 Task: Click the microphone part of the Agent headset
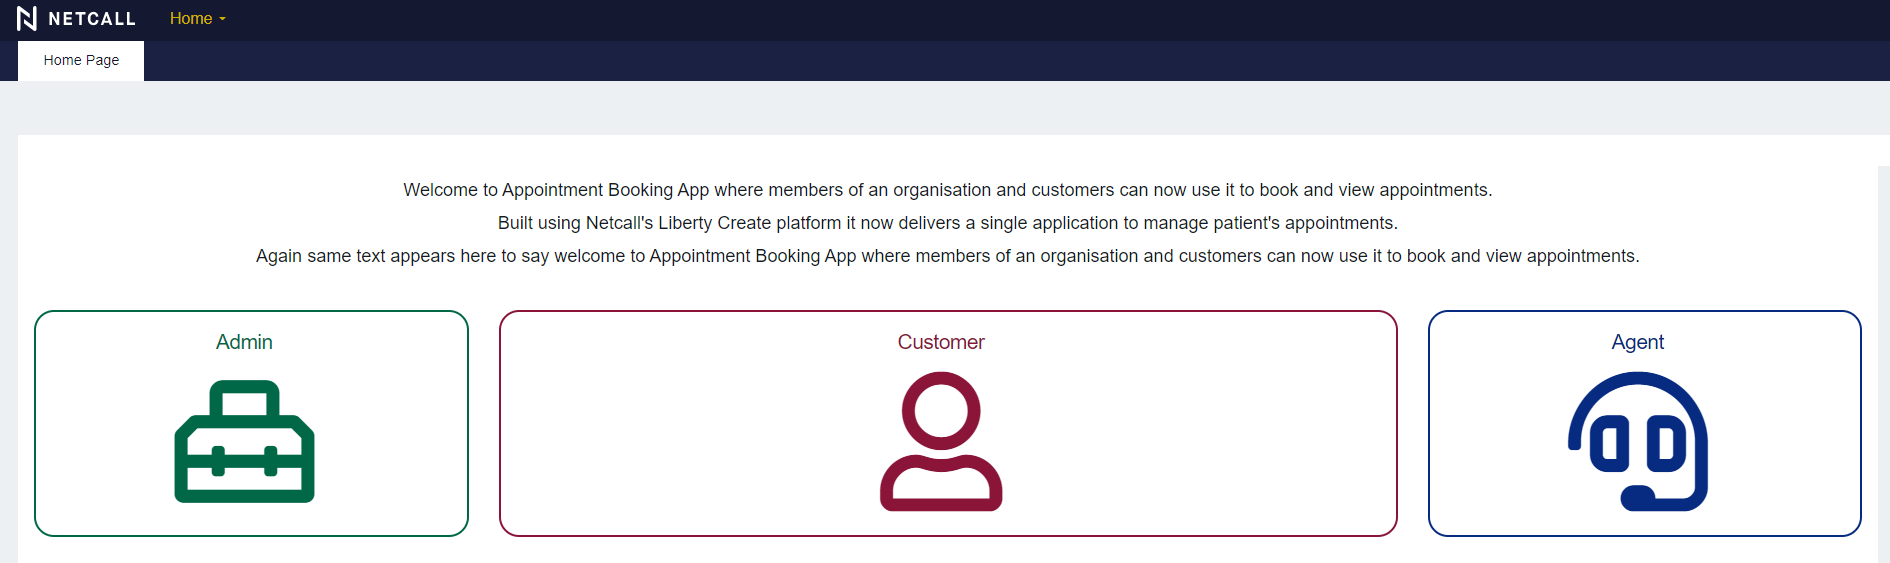[1638, 496]
